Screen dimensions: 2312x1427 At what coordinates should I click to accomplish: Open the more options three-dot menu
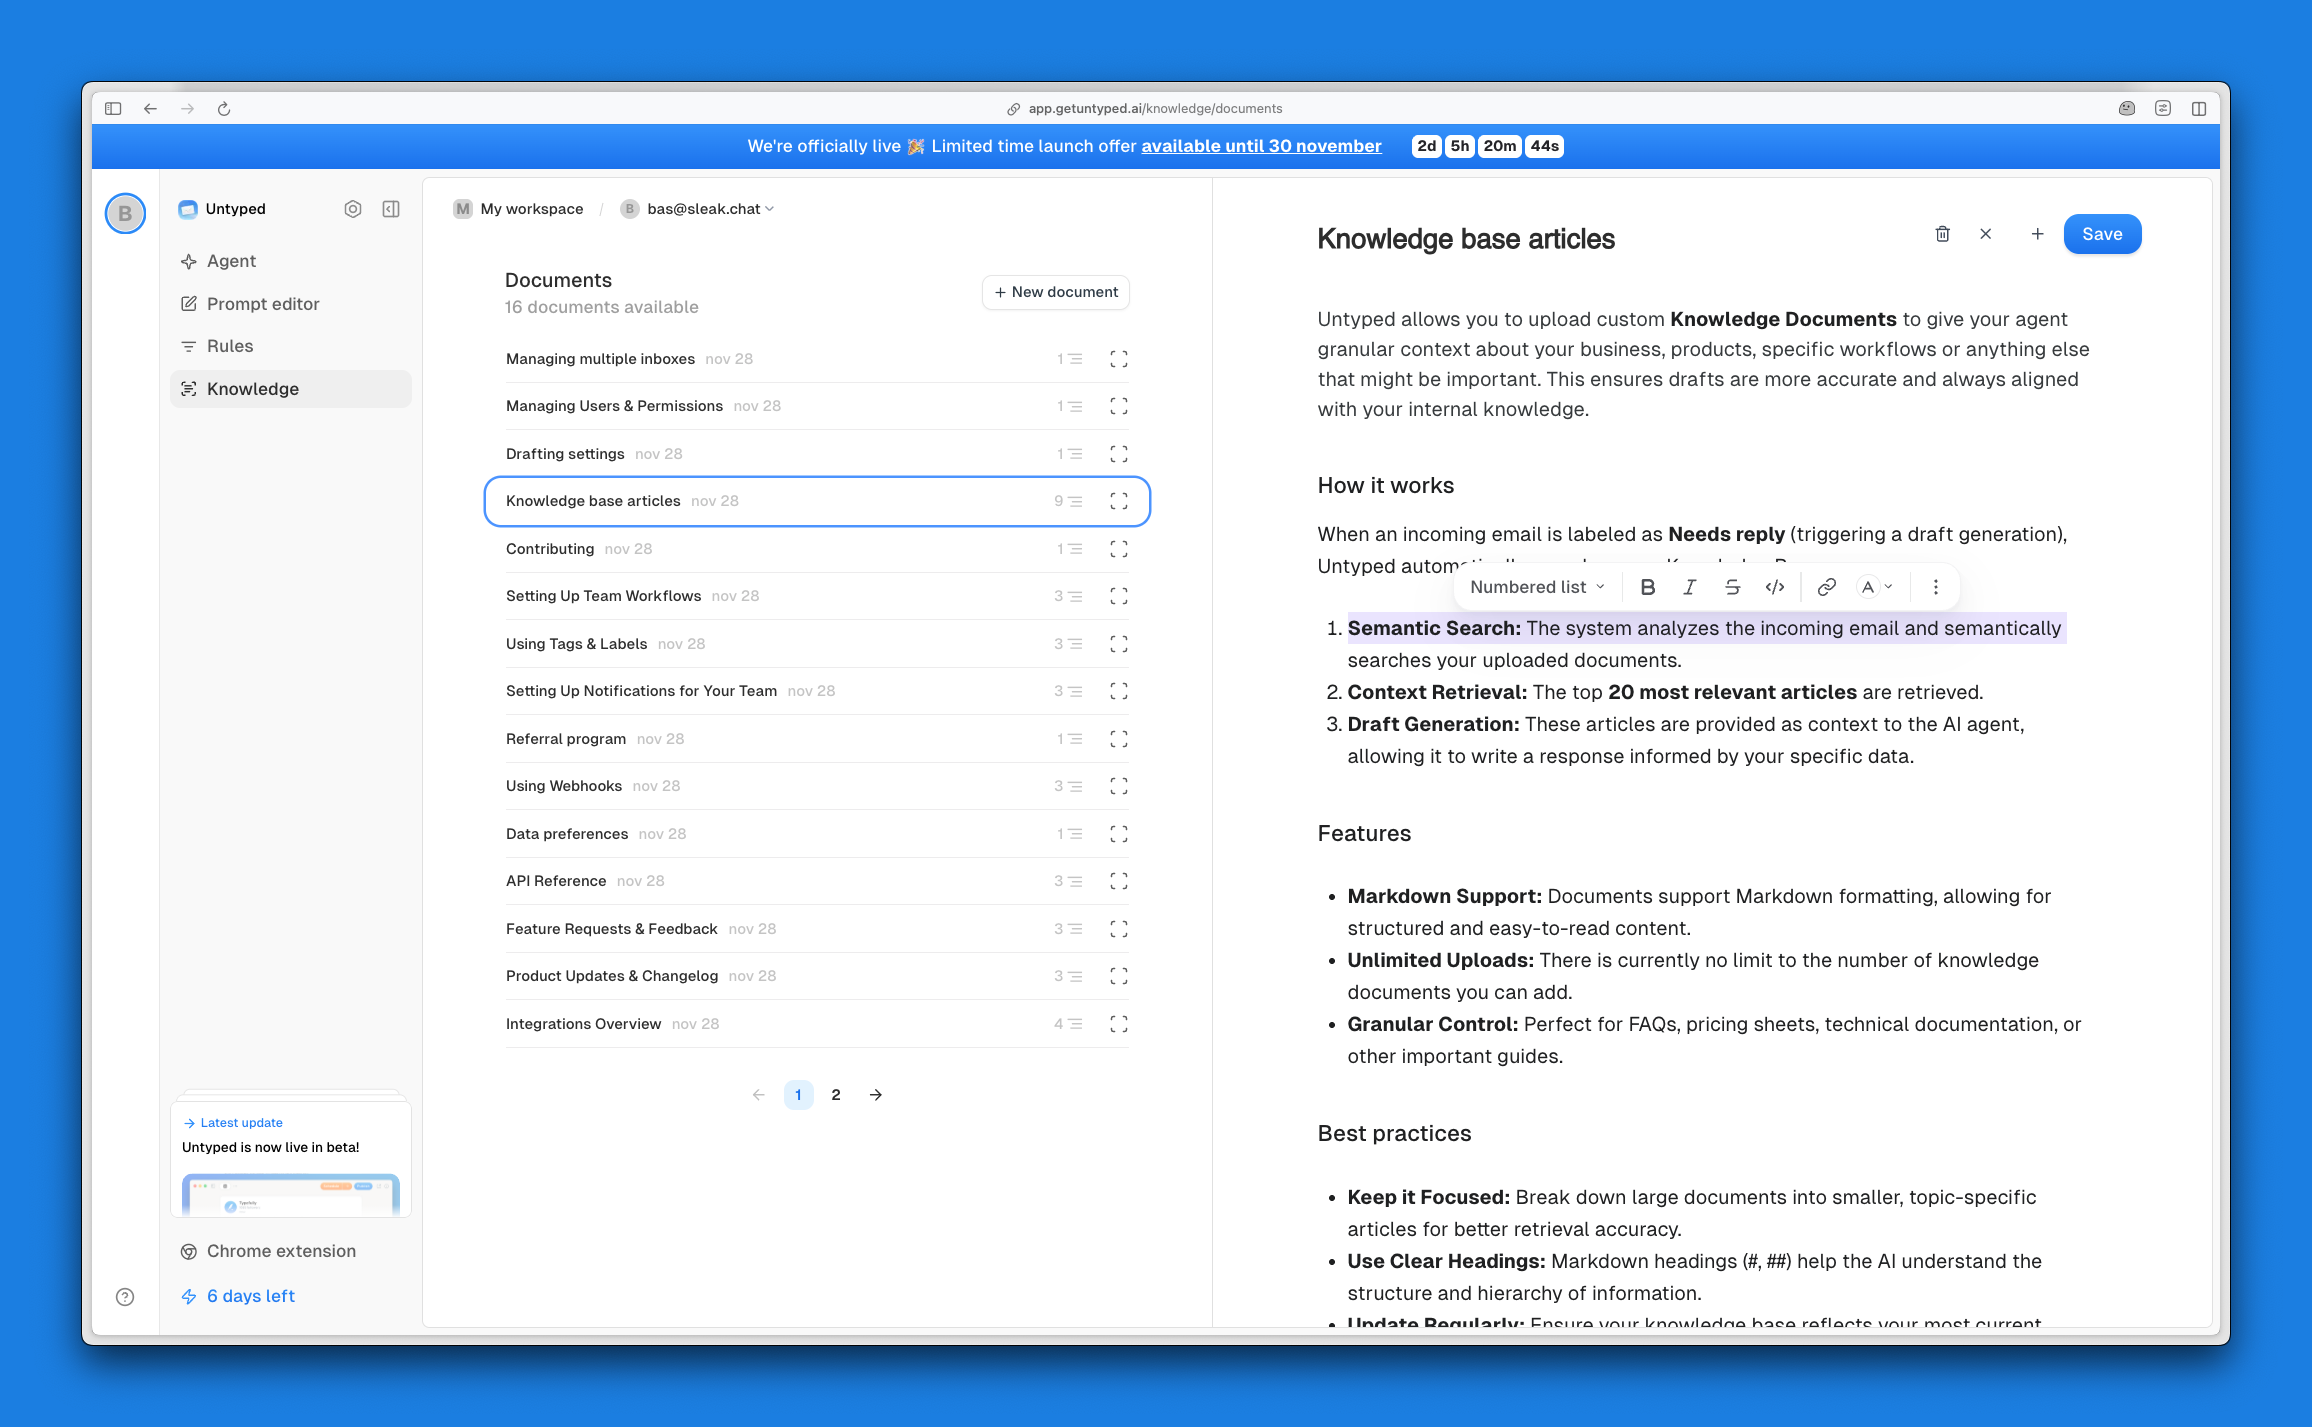[x=1935, y=587]
